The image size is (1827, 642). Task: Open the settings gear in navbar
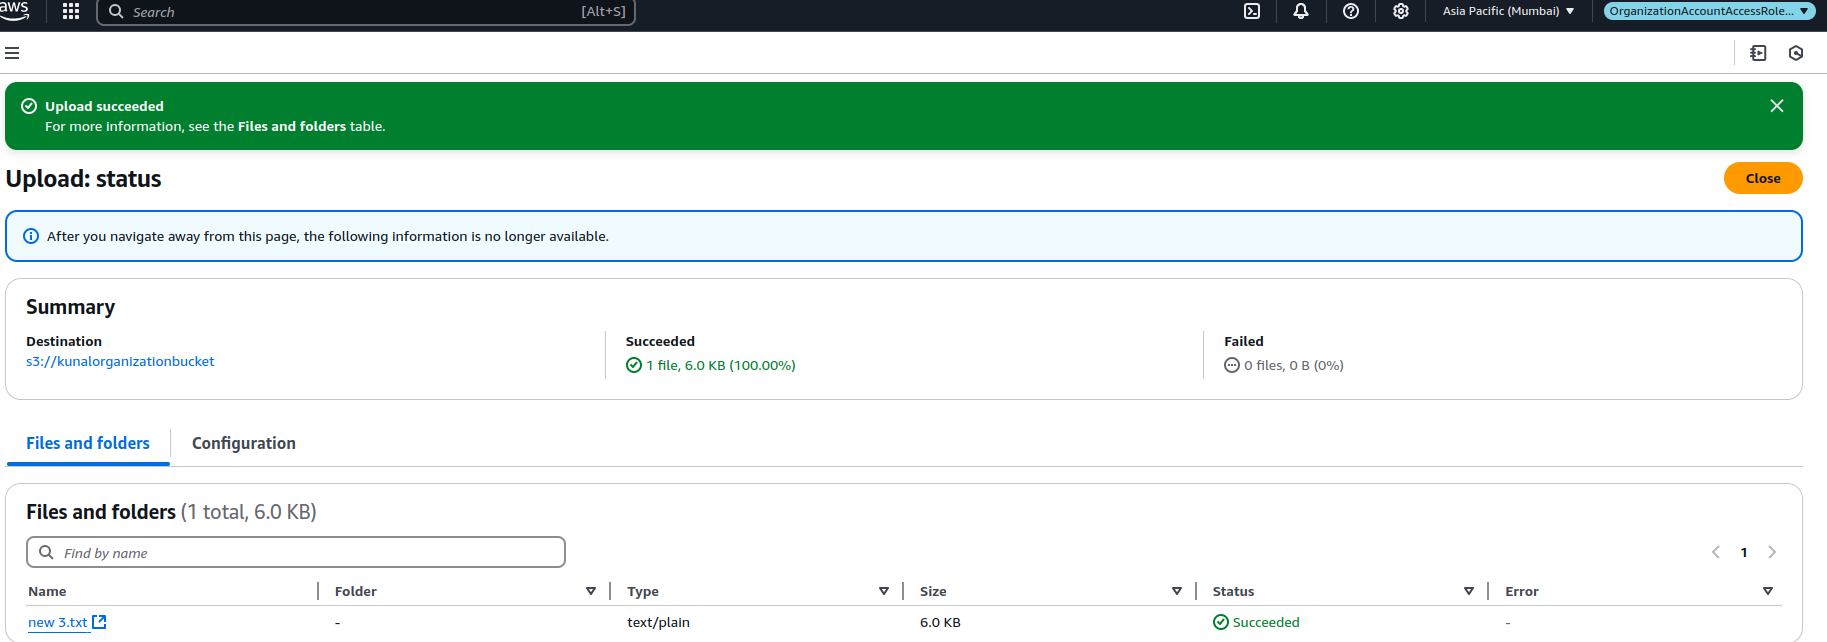click(1401, 11)
